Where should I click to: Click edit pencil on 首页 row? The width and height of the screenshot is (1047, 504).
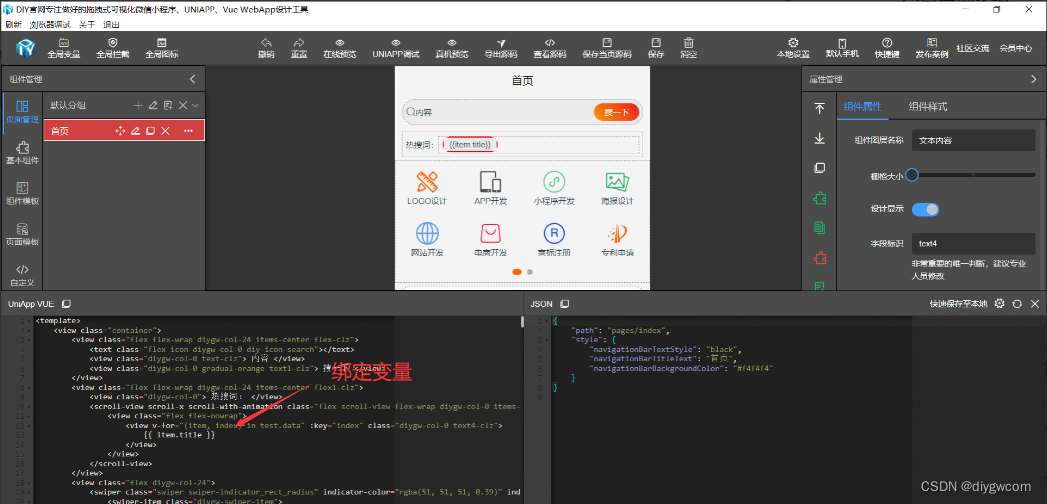[x=136, y=131]
